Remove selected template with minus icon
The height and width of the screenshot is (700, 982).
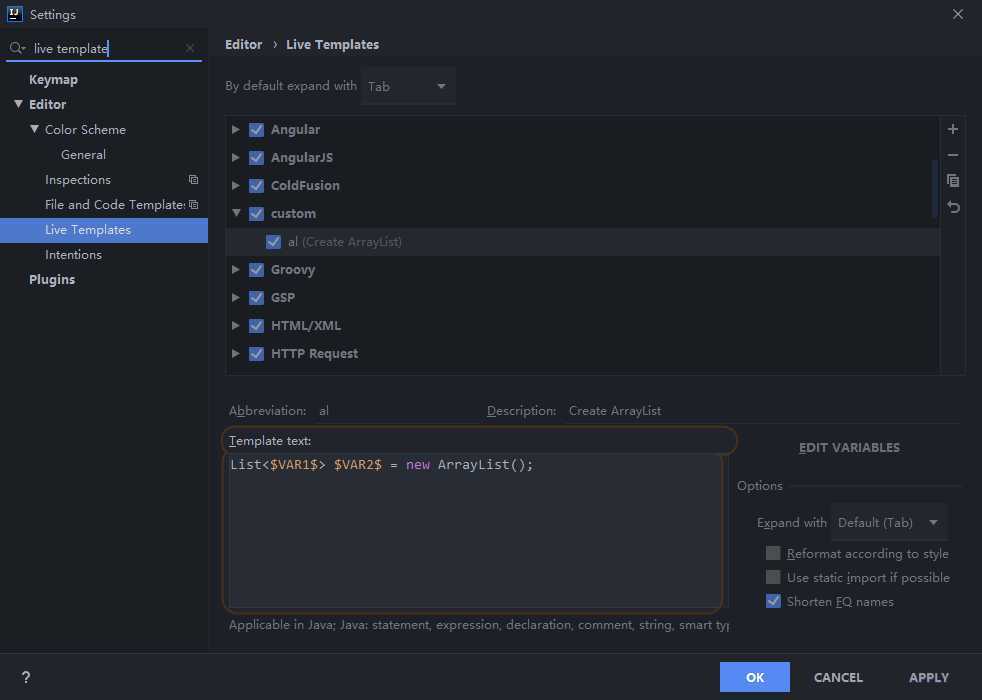953,155
